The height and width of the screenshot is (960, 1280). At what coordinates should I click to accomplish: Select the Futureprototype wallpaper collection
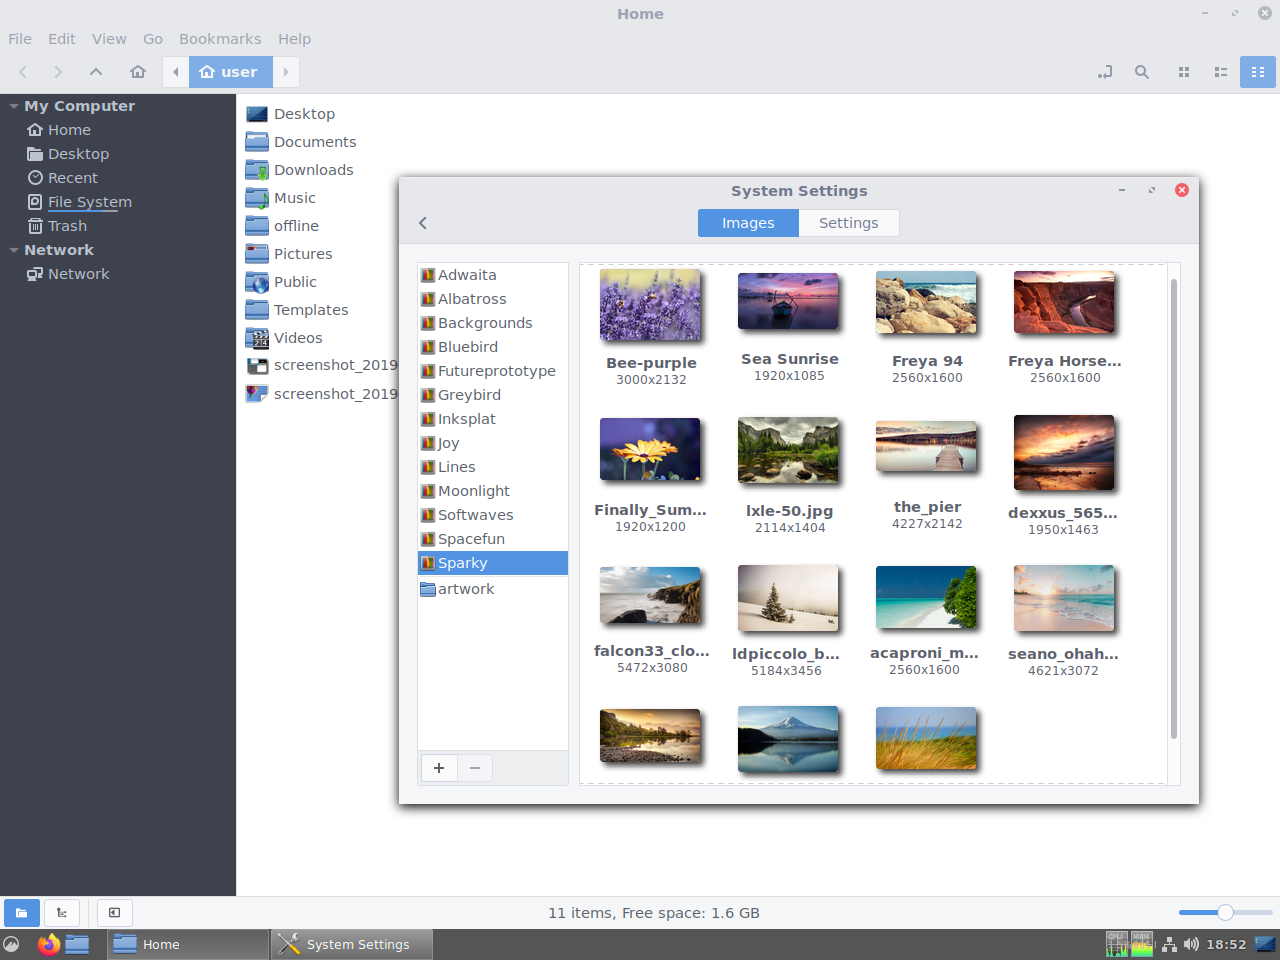493,371
